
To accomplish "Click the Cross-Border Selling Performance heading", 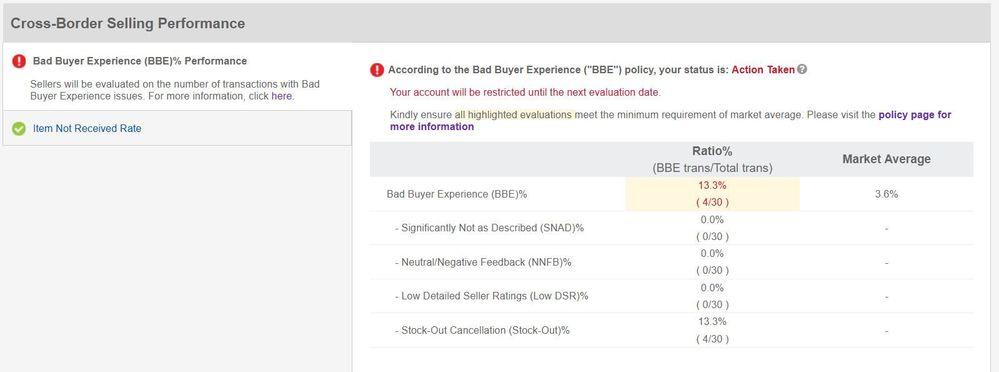I will pos(127,24).
